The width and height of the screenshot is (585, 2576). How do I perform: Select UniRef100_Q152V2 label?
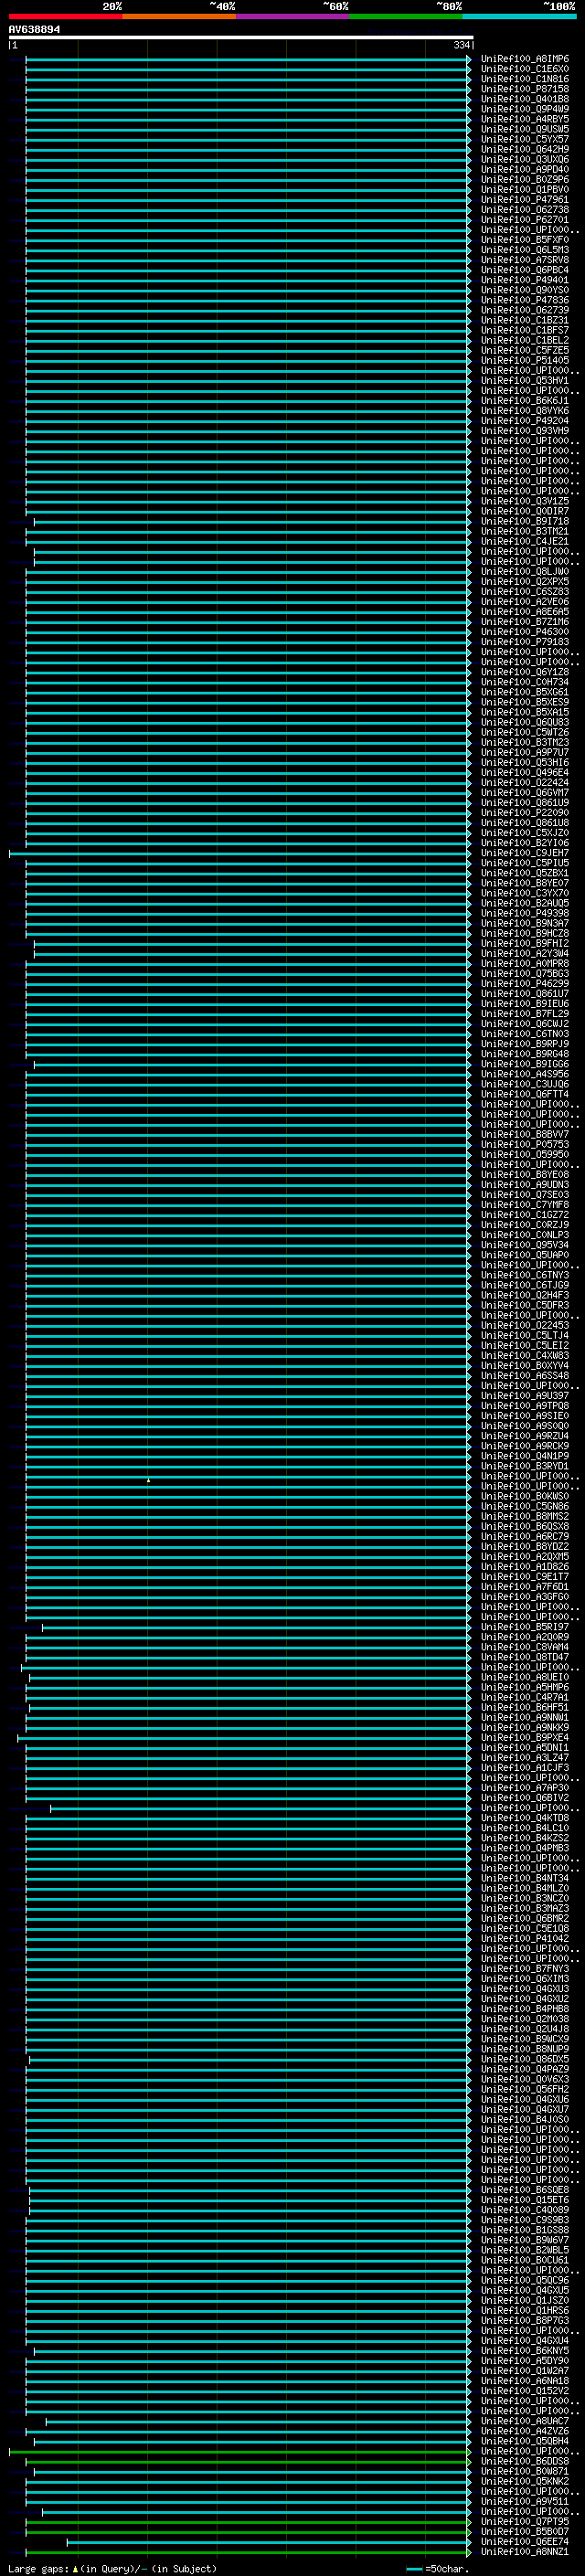point(524,2391)
